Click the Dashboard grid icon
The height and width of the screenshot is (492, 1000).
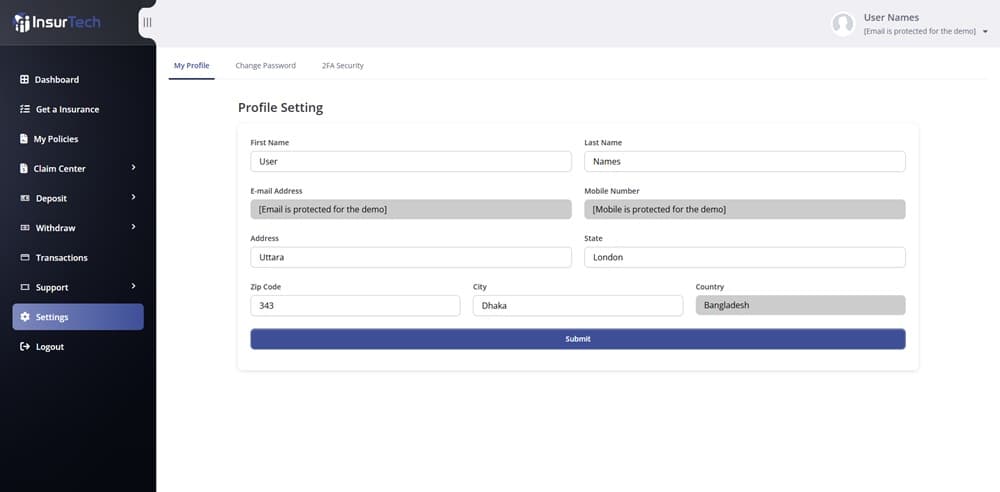(x=24, y=80)
